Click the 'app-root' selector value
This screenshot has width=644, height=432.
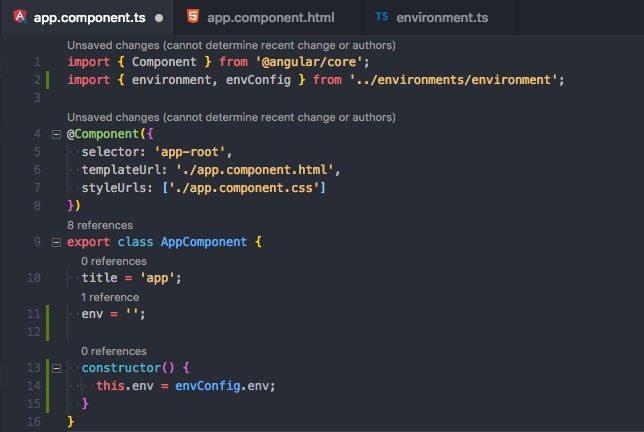point(190,152)
